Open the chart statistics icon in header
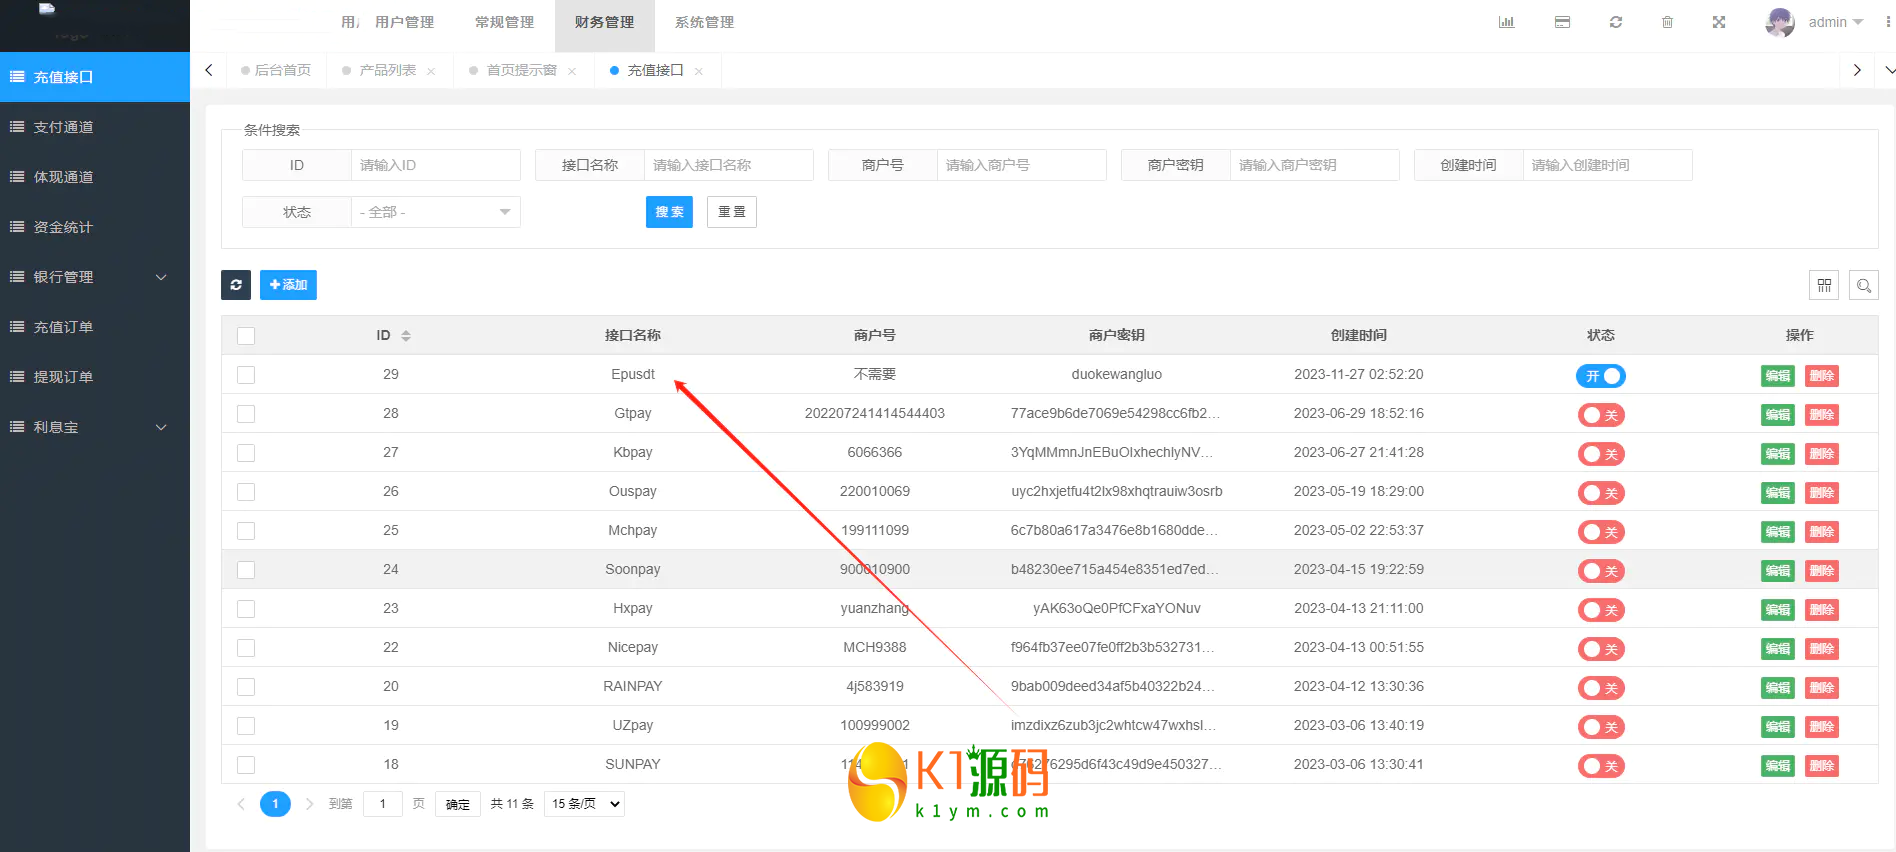 [x=1506, y=22]
